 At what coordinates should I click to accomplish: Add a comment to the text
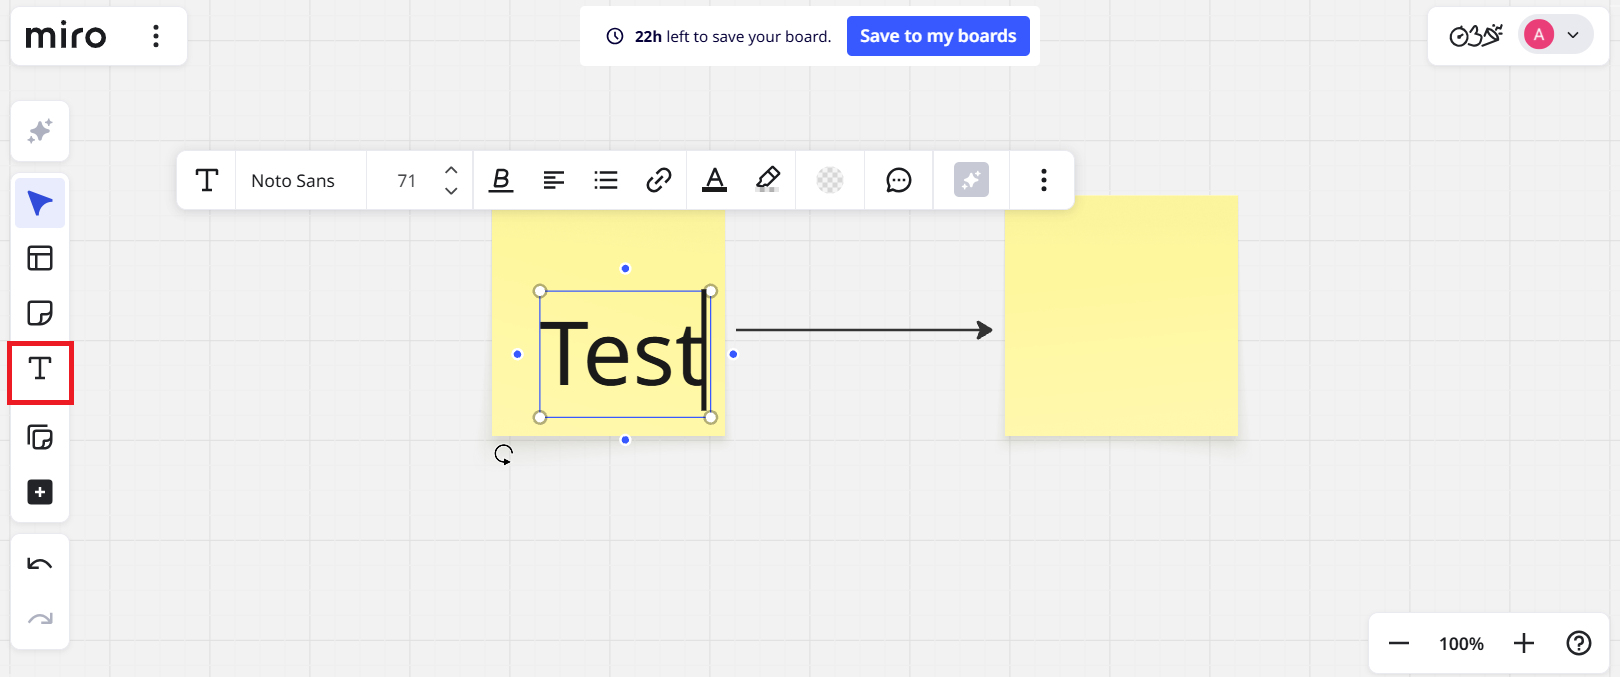point(899,180)
